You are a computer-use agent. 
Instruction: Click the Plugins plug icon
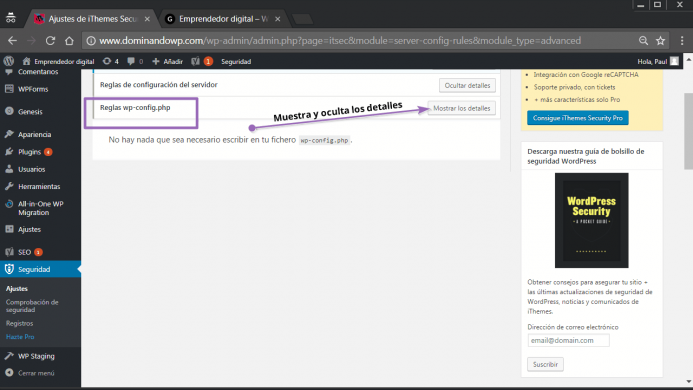tap(9, 152)
